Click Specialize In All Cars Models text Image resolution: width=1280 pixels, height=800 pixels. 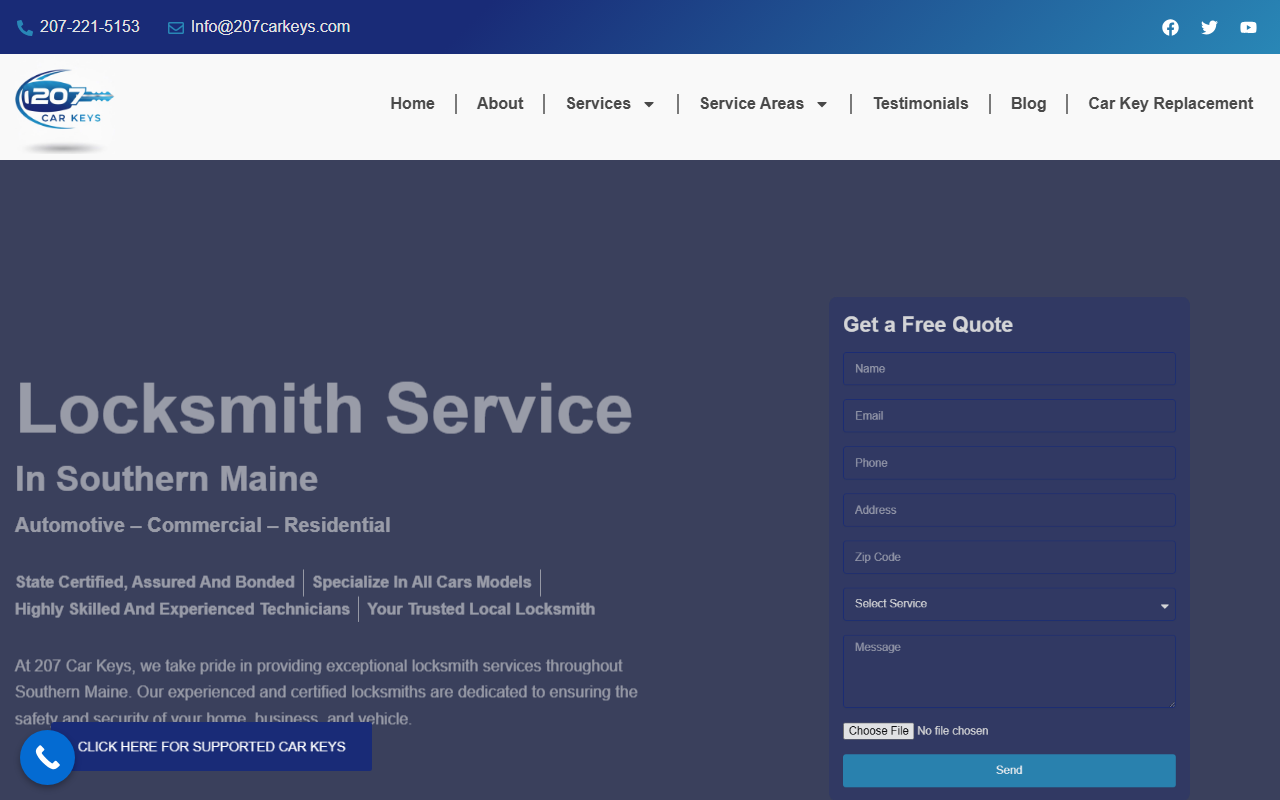point(422,582)
